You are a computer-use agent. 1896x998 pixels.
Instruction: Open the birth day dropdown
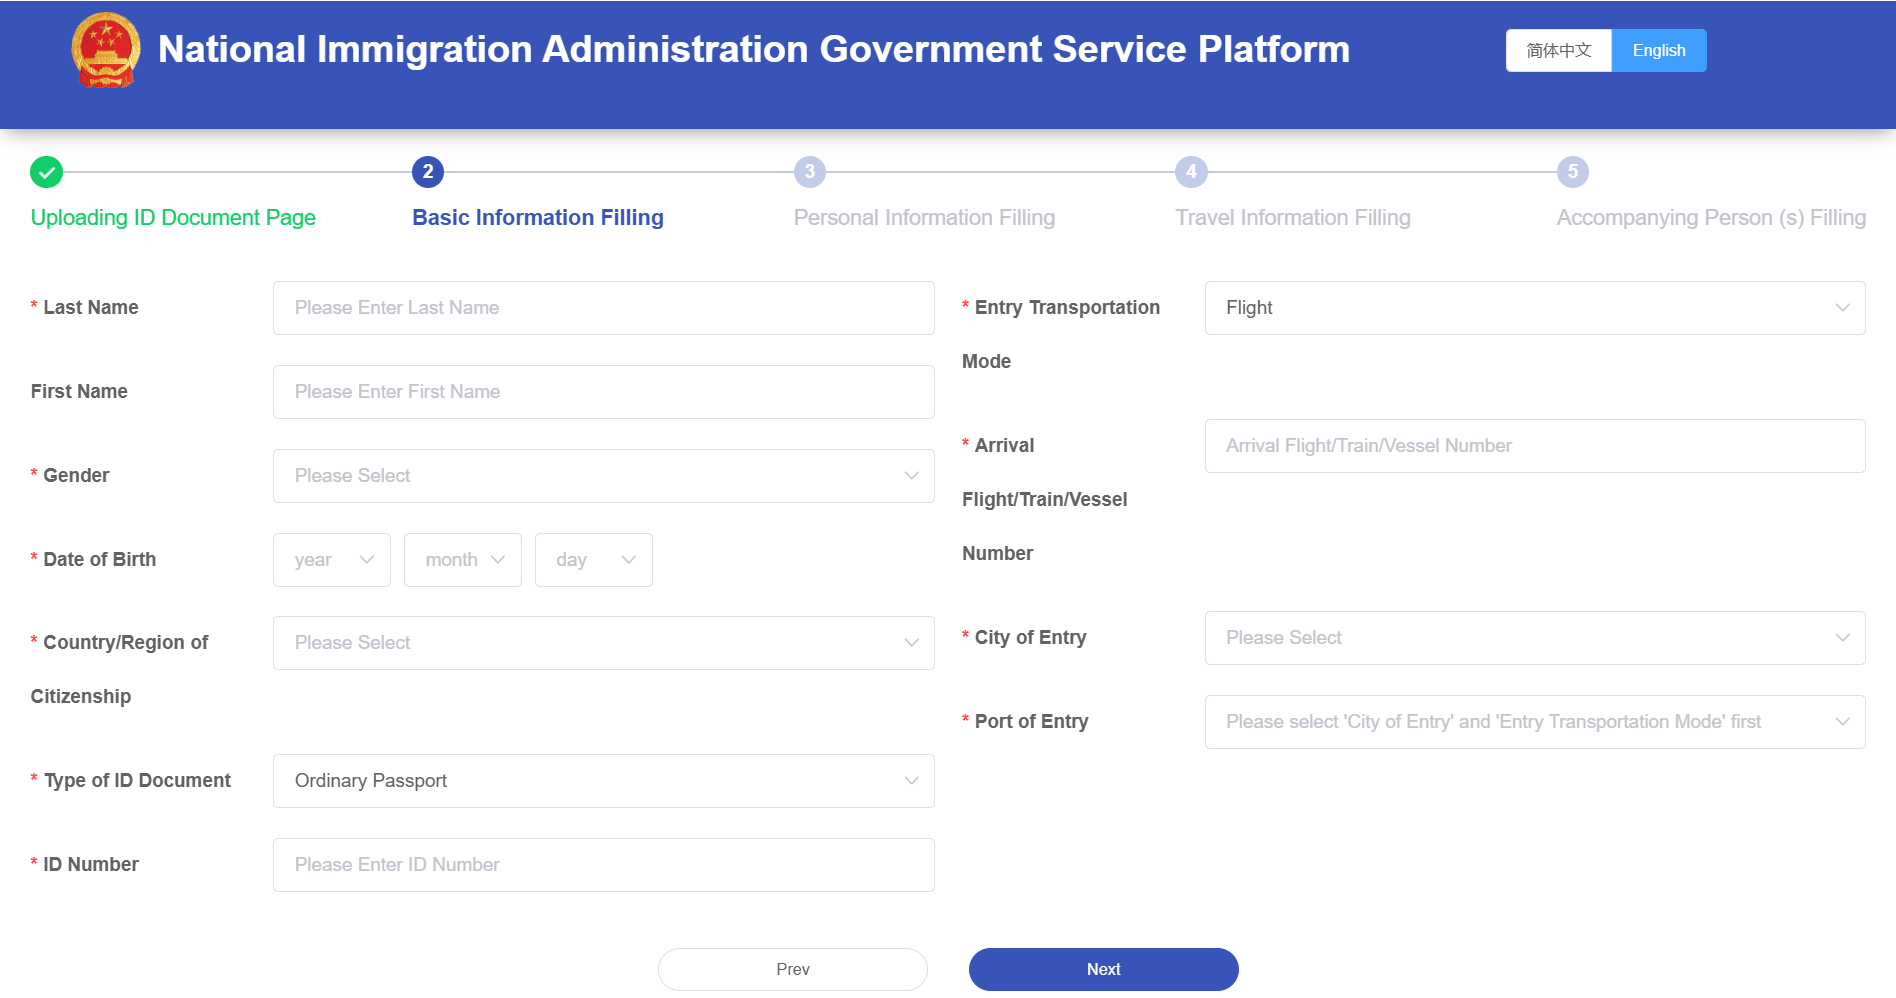[x=594, y=560]
